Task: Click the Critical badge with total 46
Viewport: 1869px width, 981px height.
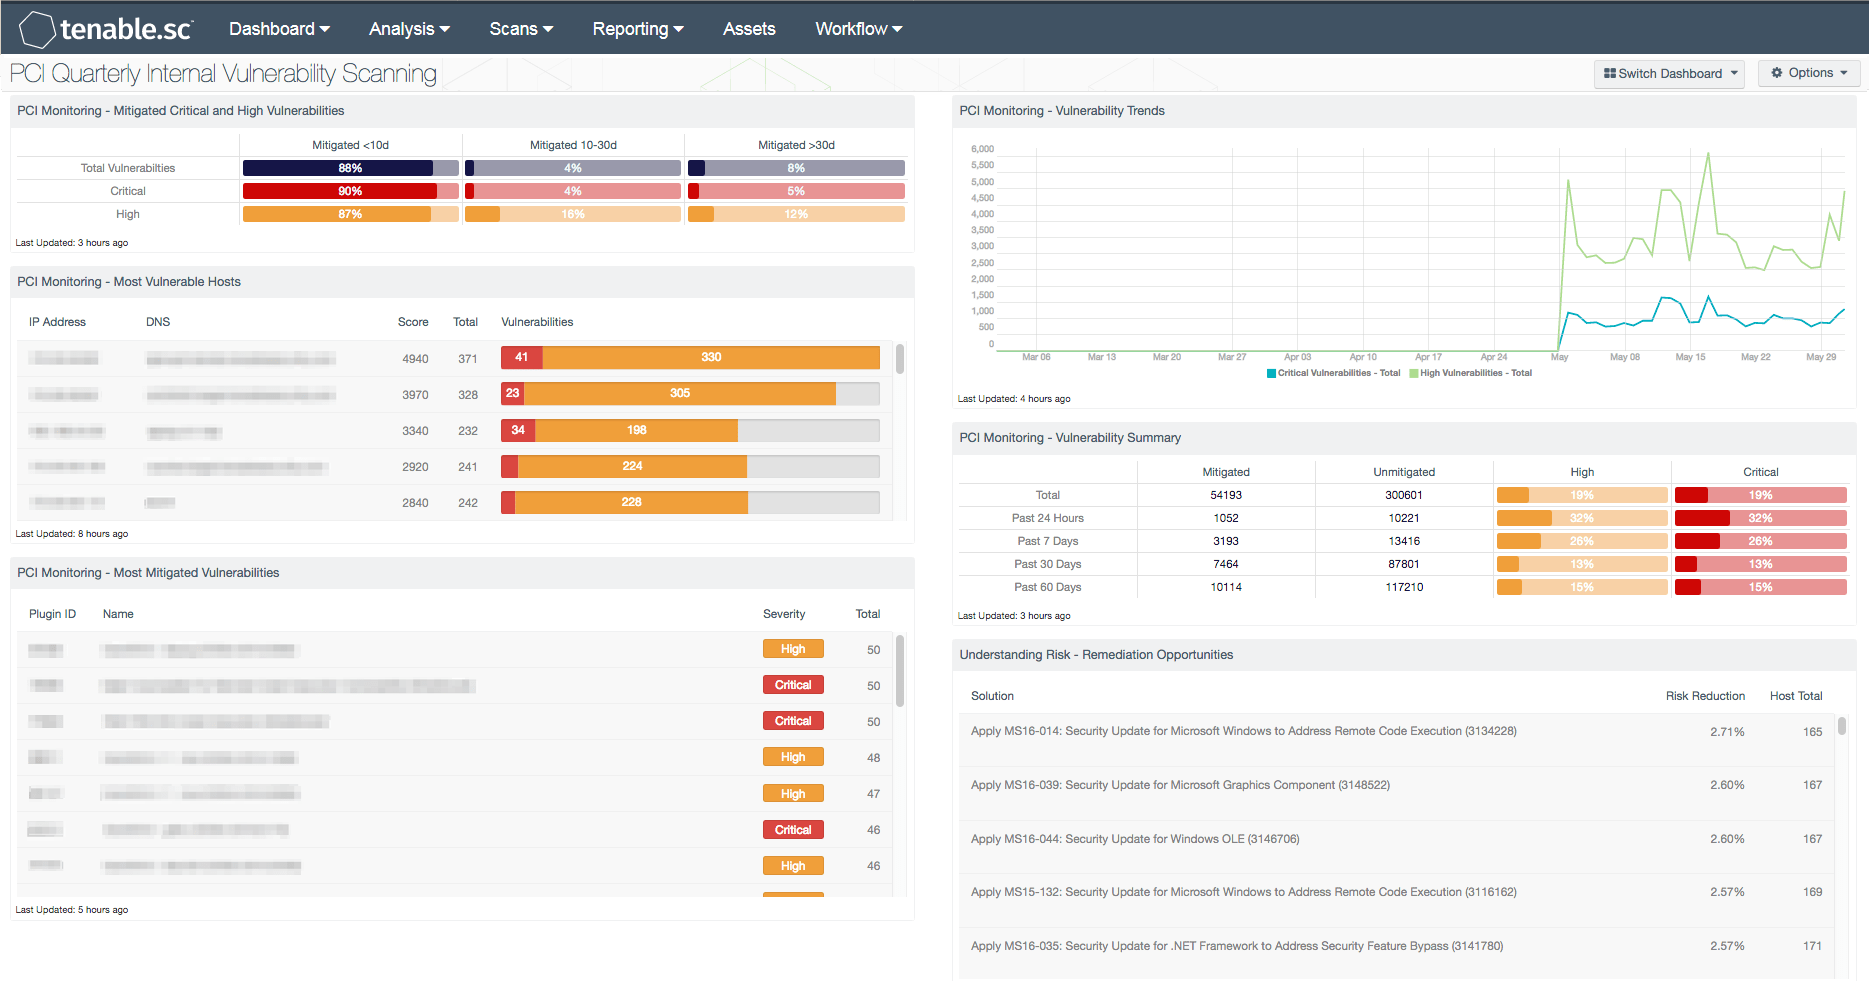Action: 793,830
